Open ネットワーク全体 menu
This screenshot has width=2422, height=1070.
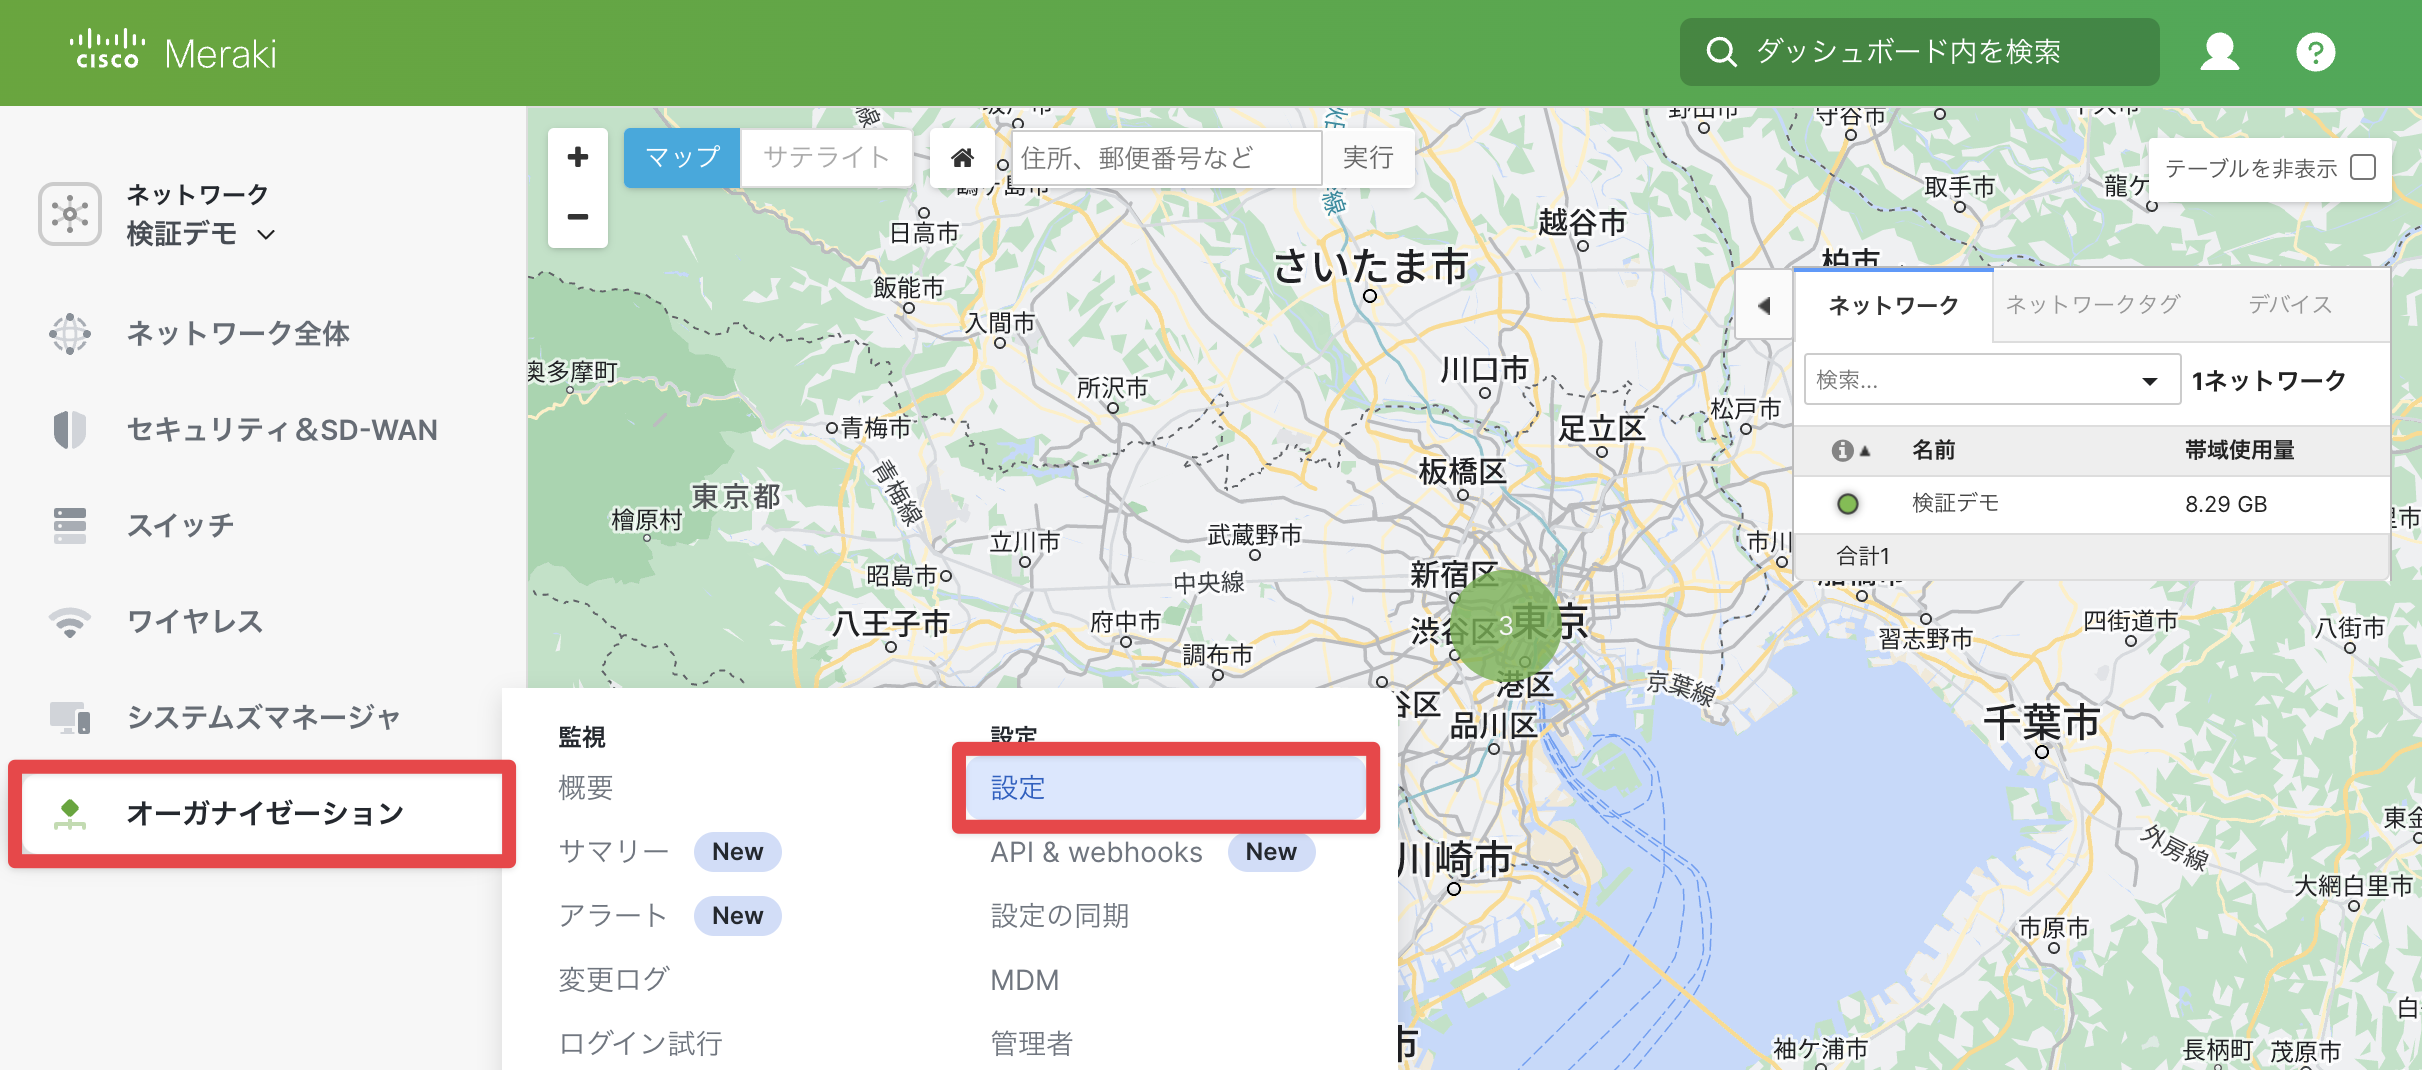tap(238, 333)
